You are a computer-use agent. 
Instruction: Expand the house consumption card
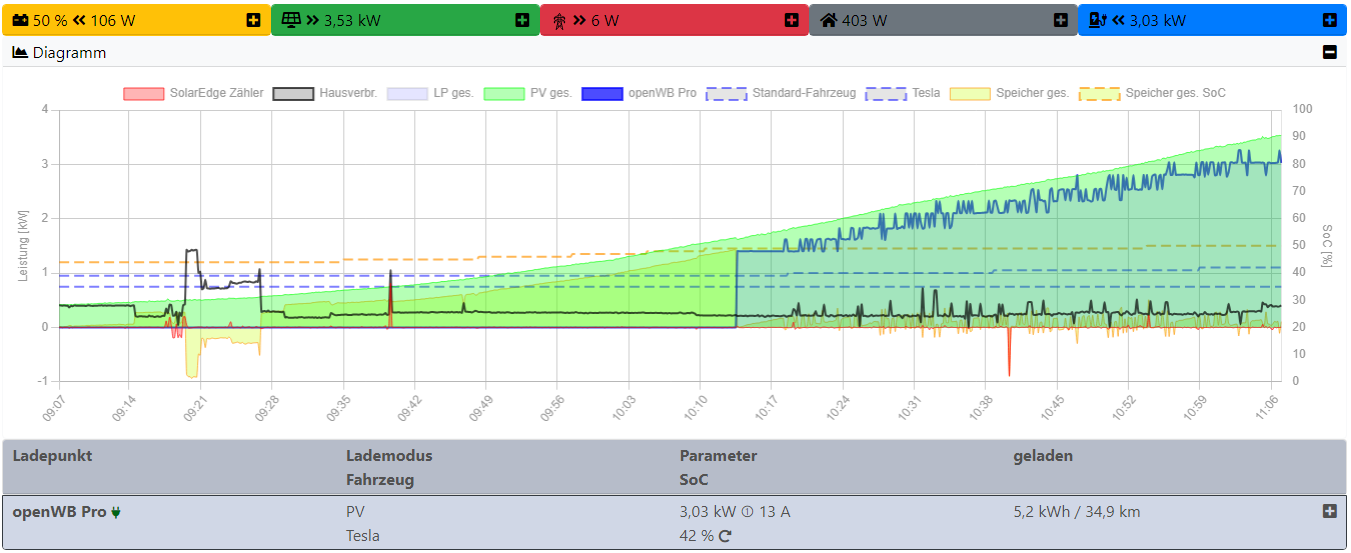click(x=1060, y=20)
